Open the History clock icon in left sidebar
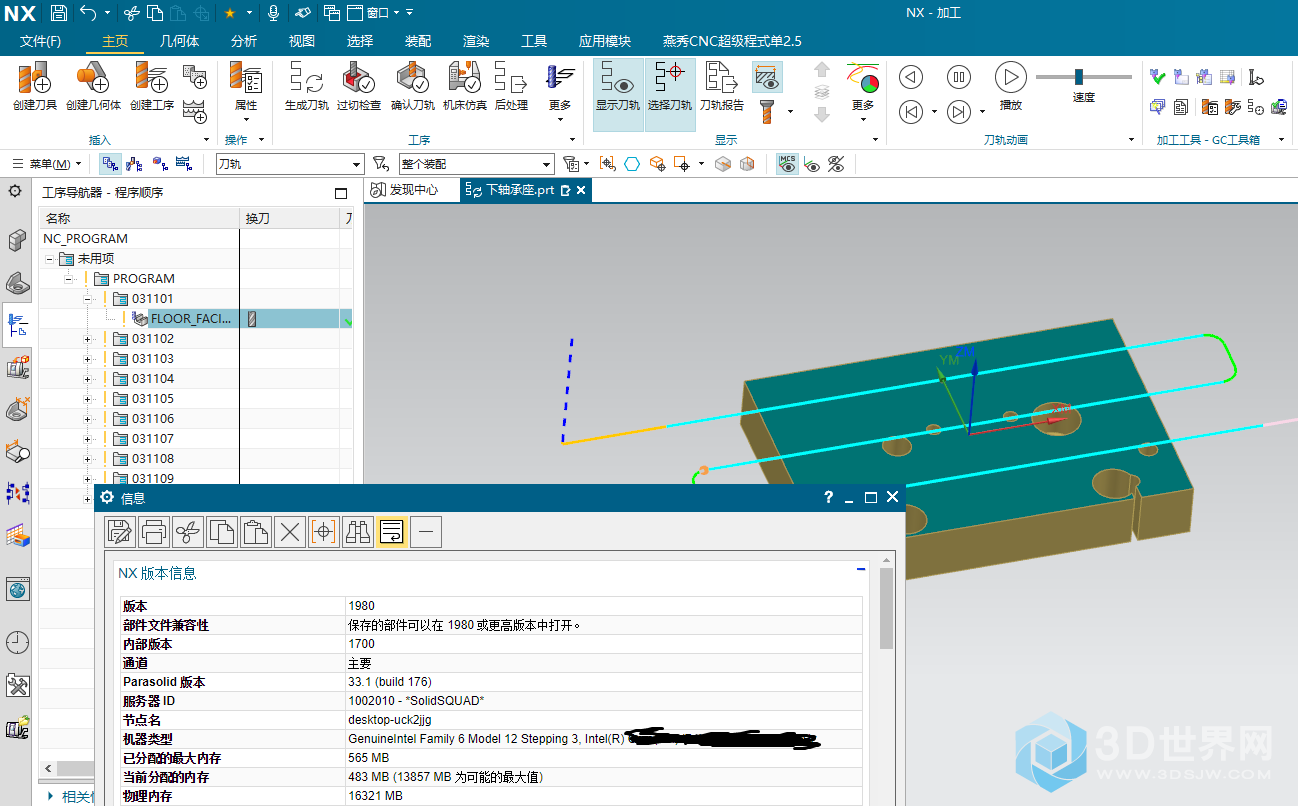 pos(17,642)
